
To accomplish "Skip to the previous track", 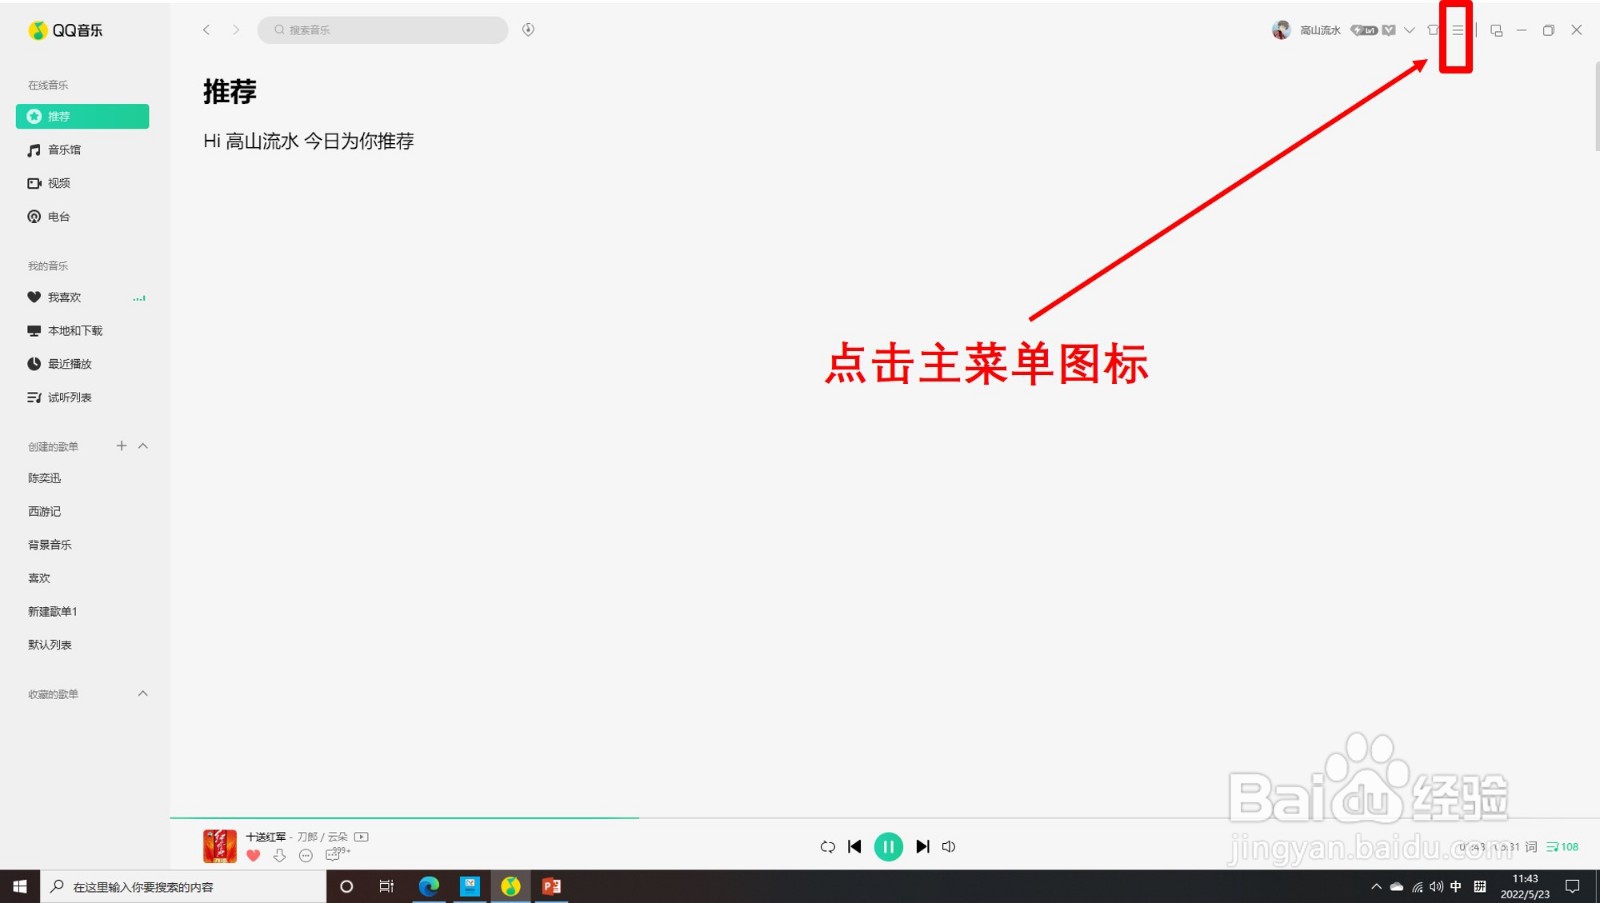I will pyautogui.click(x=855, y=847).
